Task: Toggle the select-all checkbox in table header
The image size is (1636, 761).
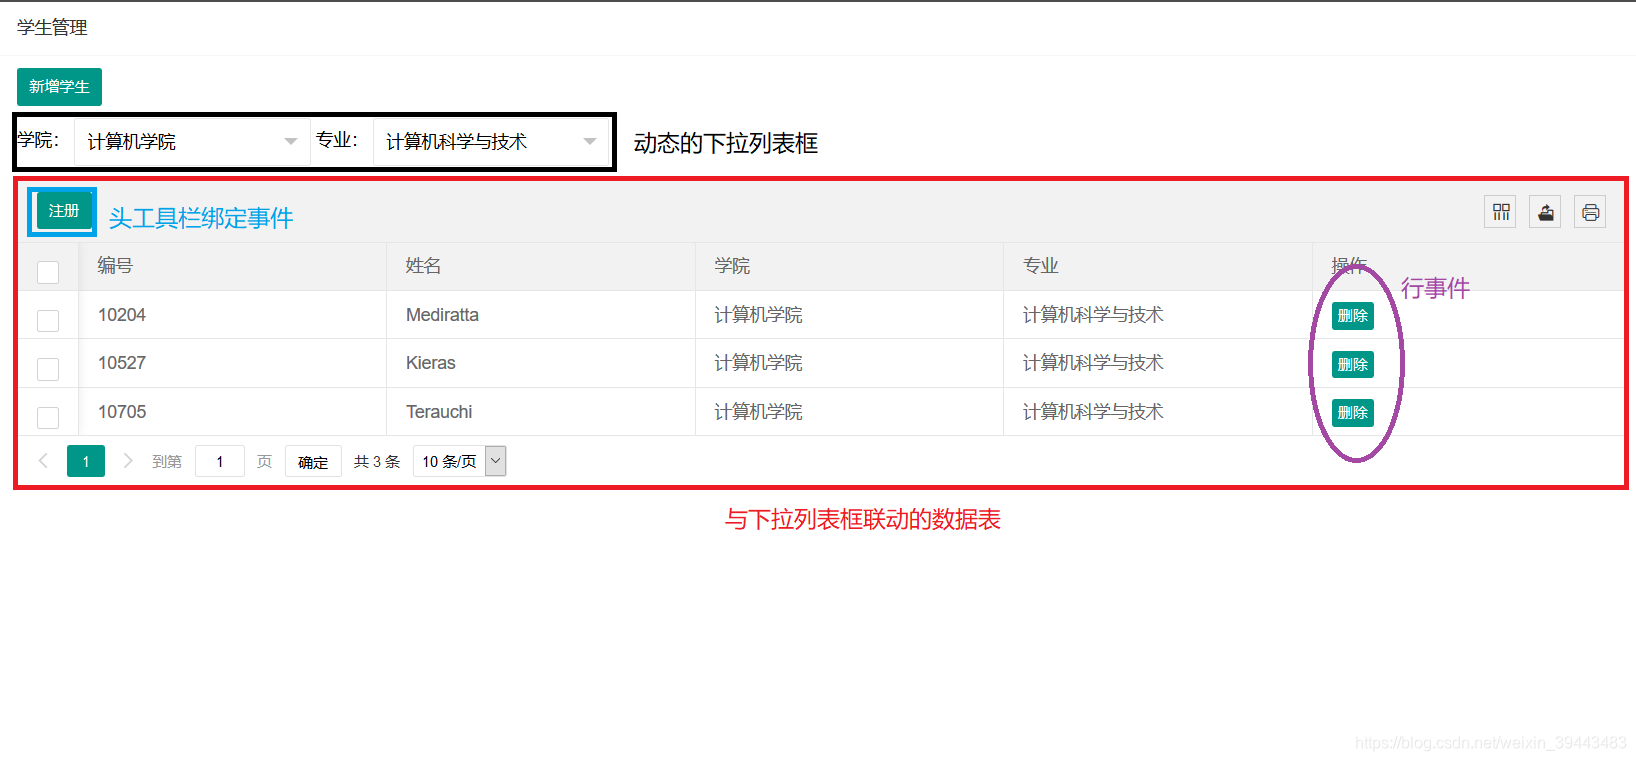Action: tap(48, 272)
